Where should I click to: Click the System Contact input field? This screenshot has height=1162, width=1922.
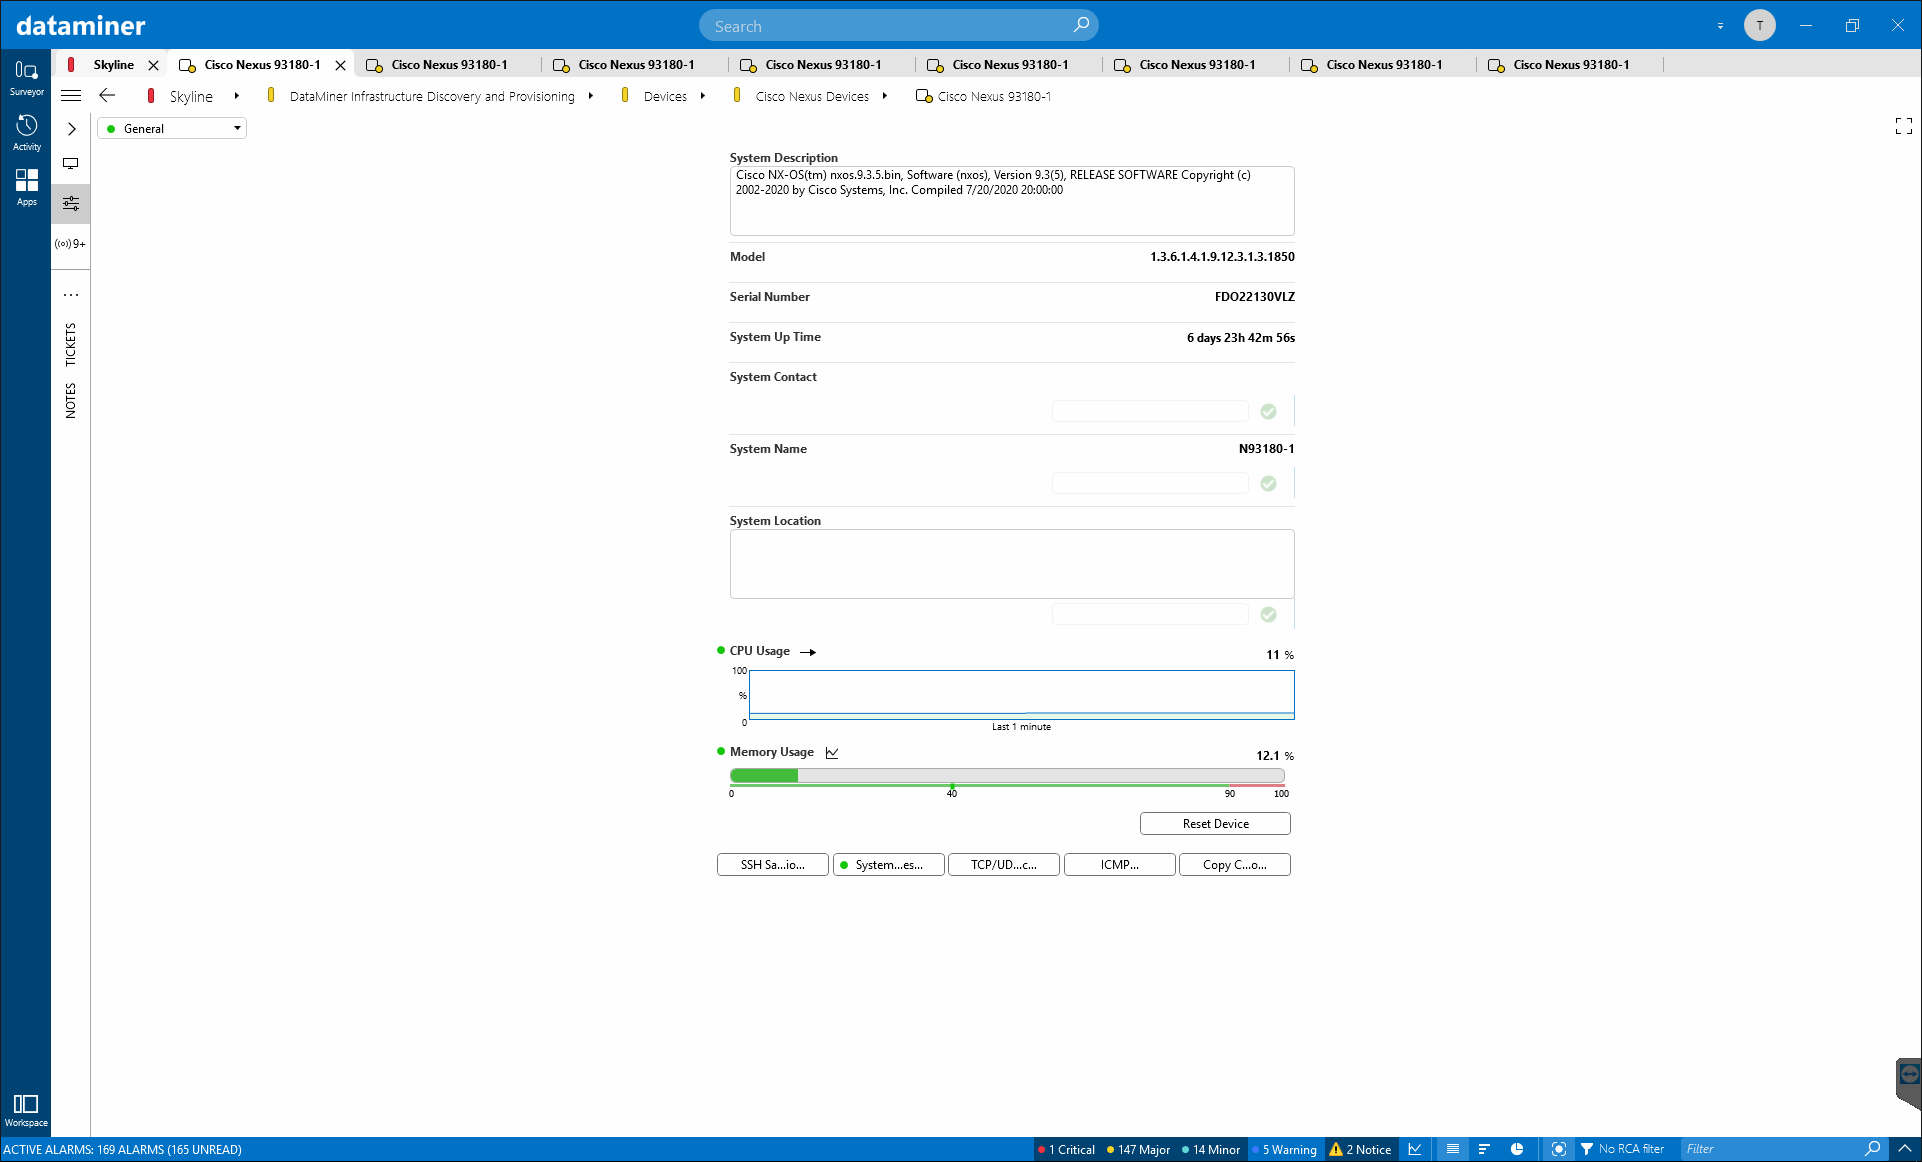tap(1150, 411)
